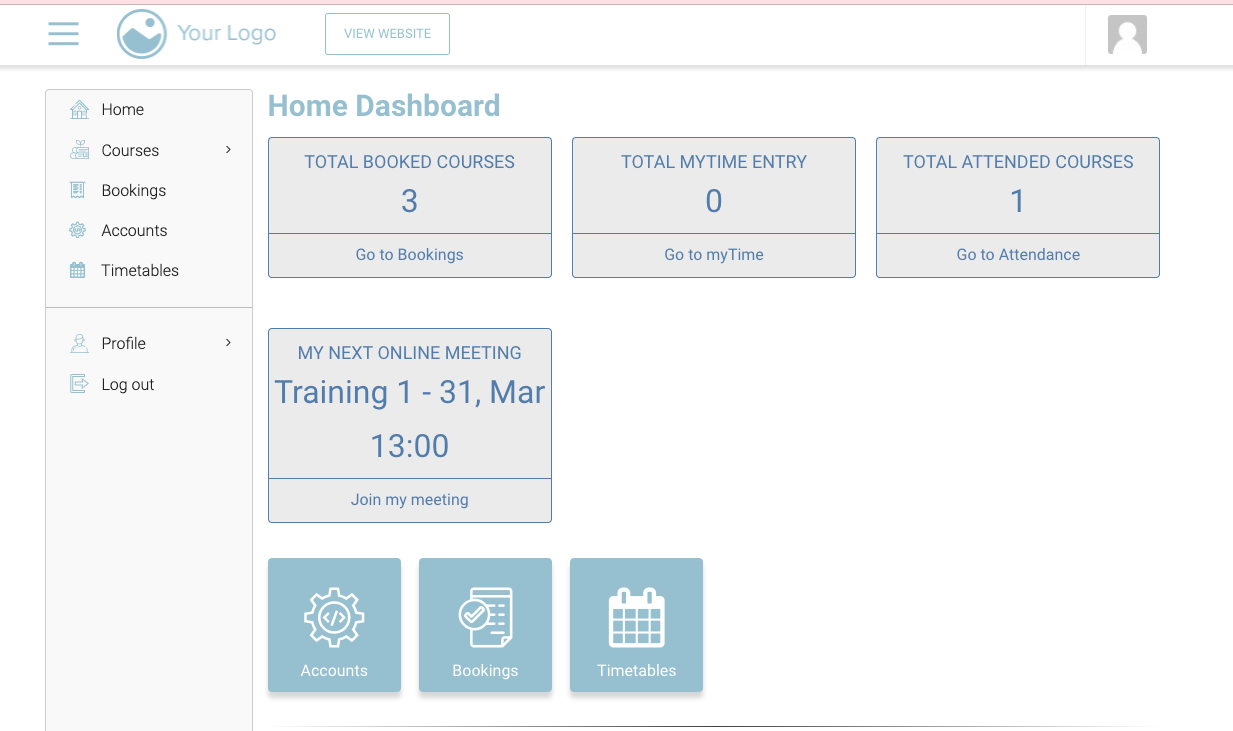Open the hamburger menu icon
Screen dimensions: 1233x731
(x=63, y=34)
